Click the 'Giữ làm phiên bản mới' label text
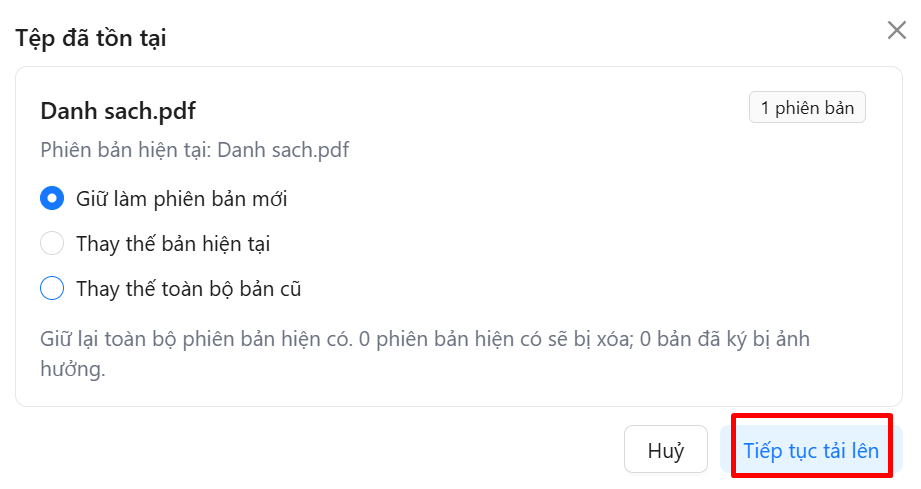 [x=181, y=199]
